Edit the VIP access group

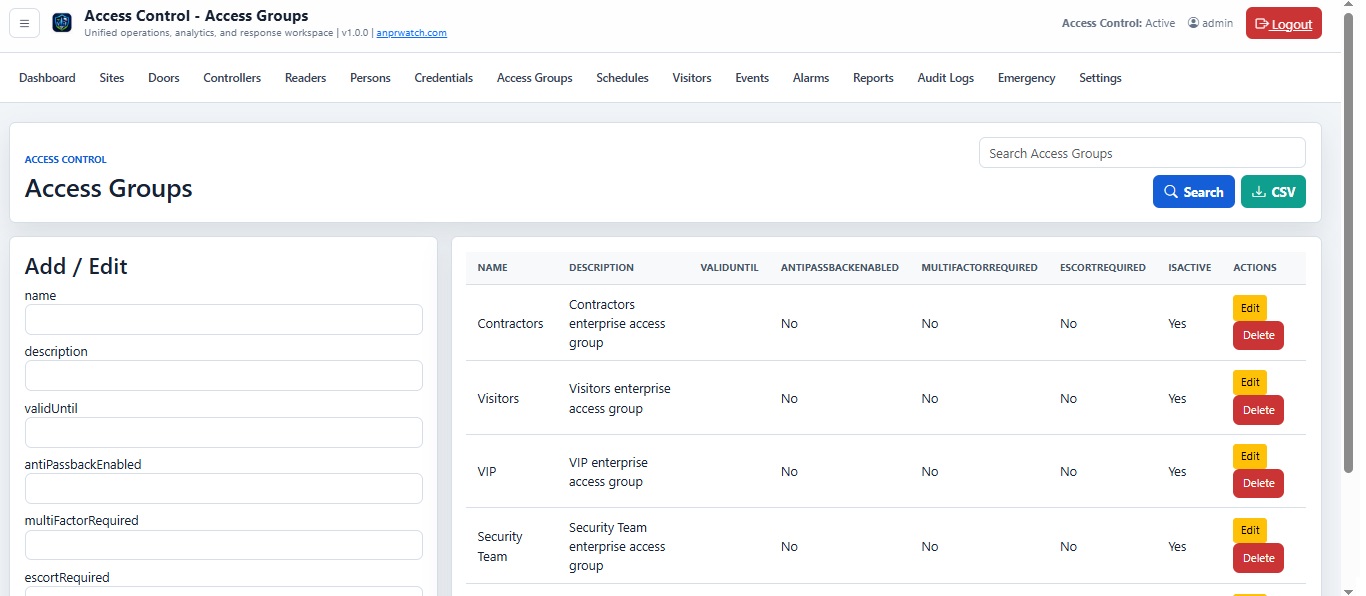pos(1250,456)
